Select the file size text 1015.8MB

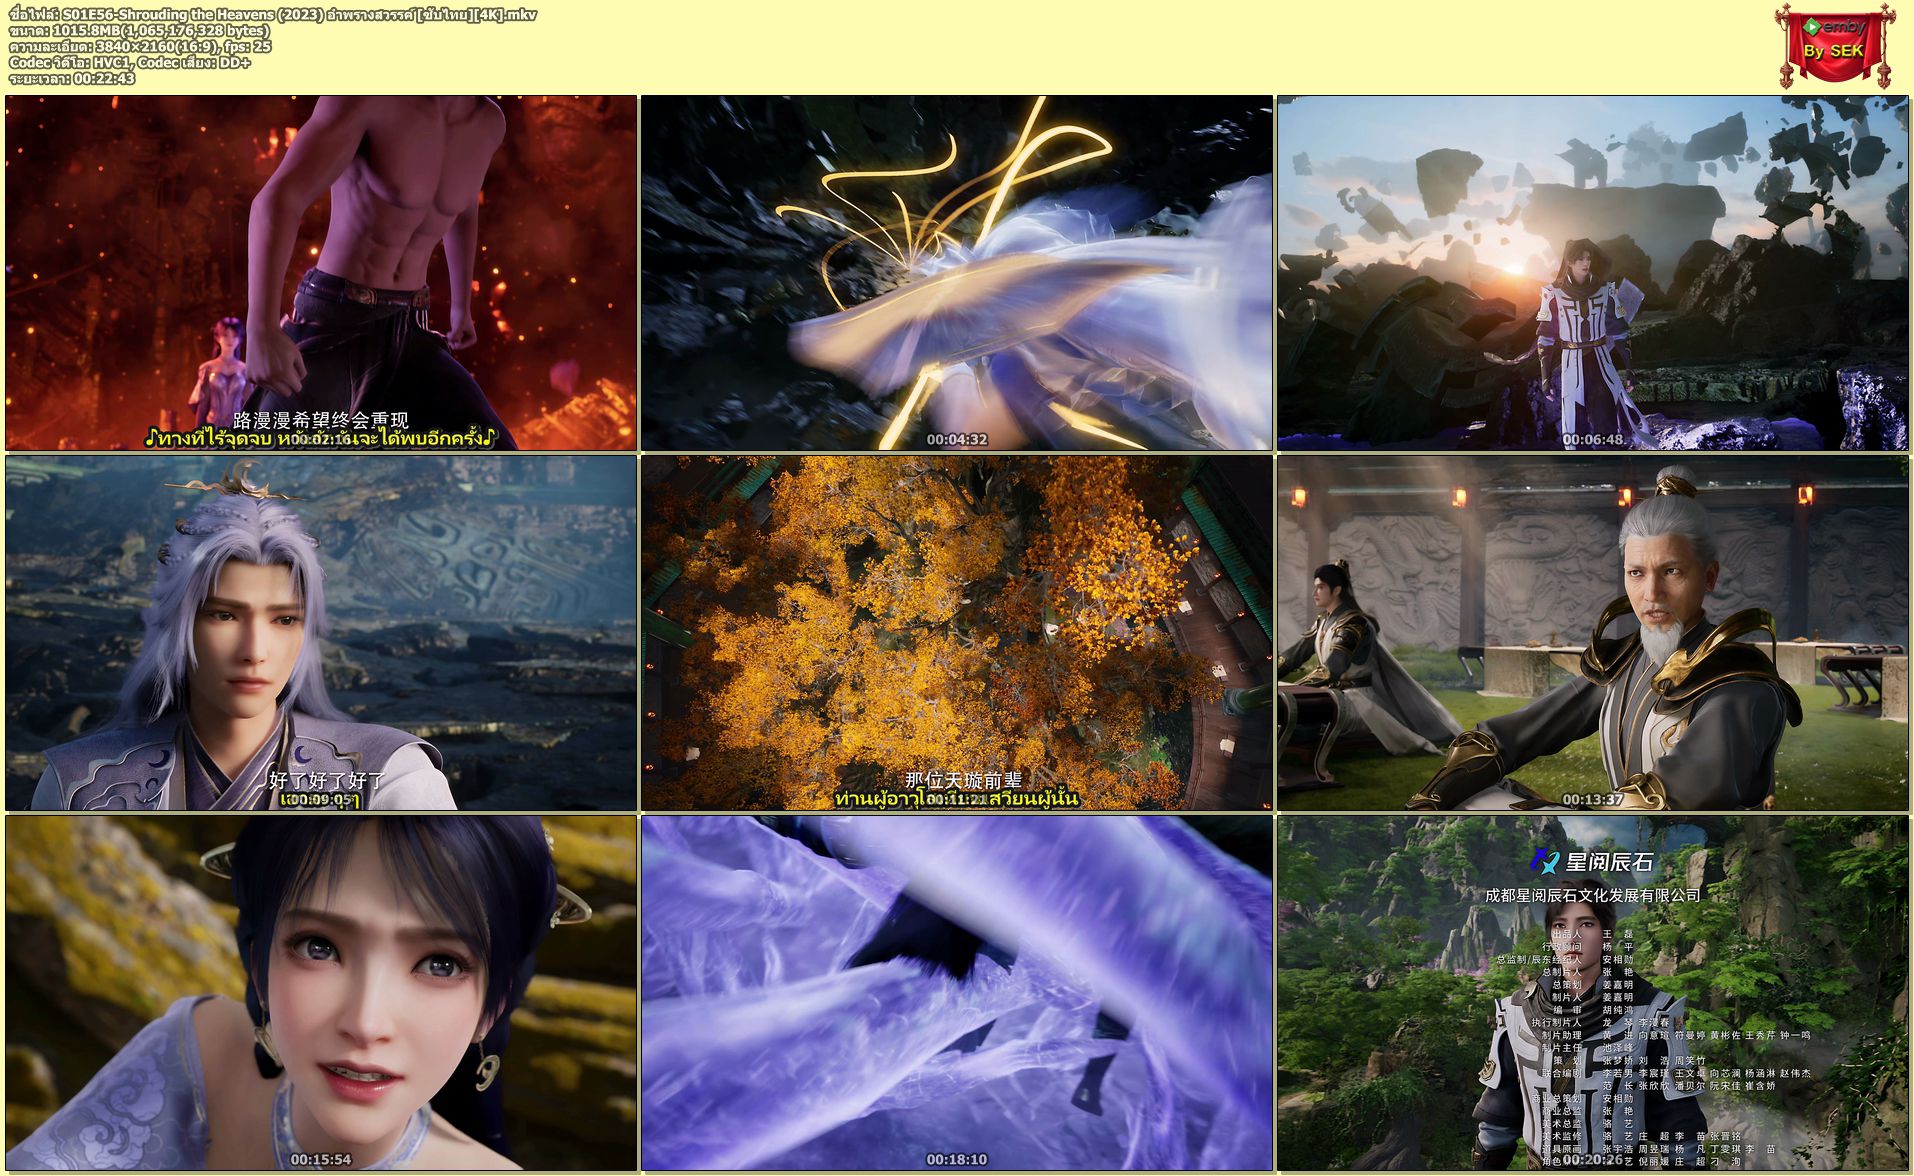(x=139, y=30)
